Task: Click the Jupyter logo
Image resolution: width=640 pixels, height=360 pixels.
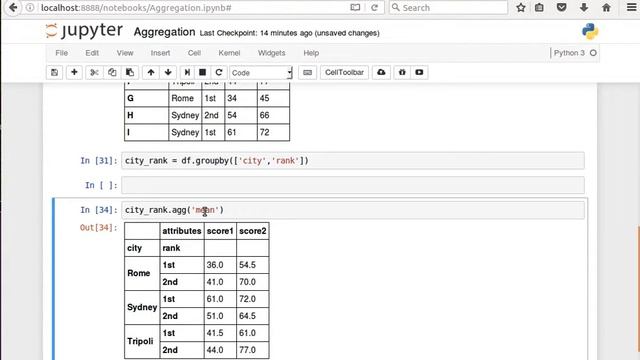Action: point(84,31)
